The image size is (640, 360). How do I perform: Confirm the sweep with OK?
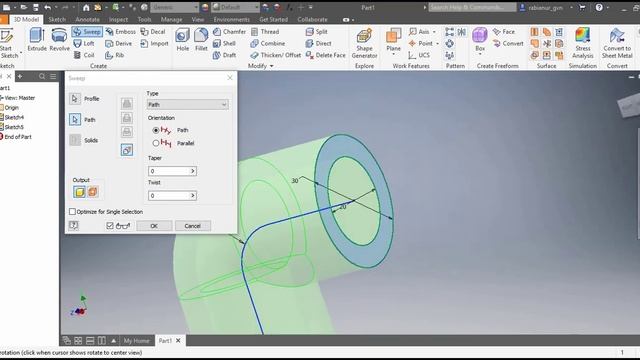tap(154, 226)
